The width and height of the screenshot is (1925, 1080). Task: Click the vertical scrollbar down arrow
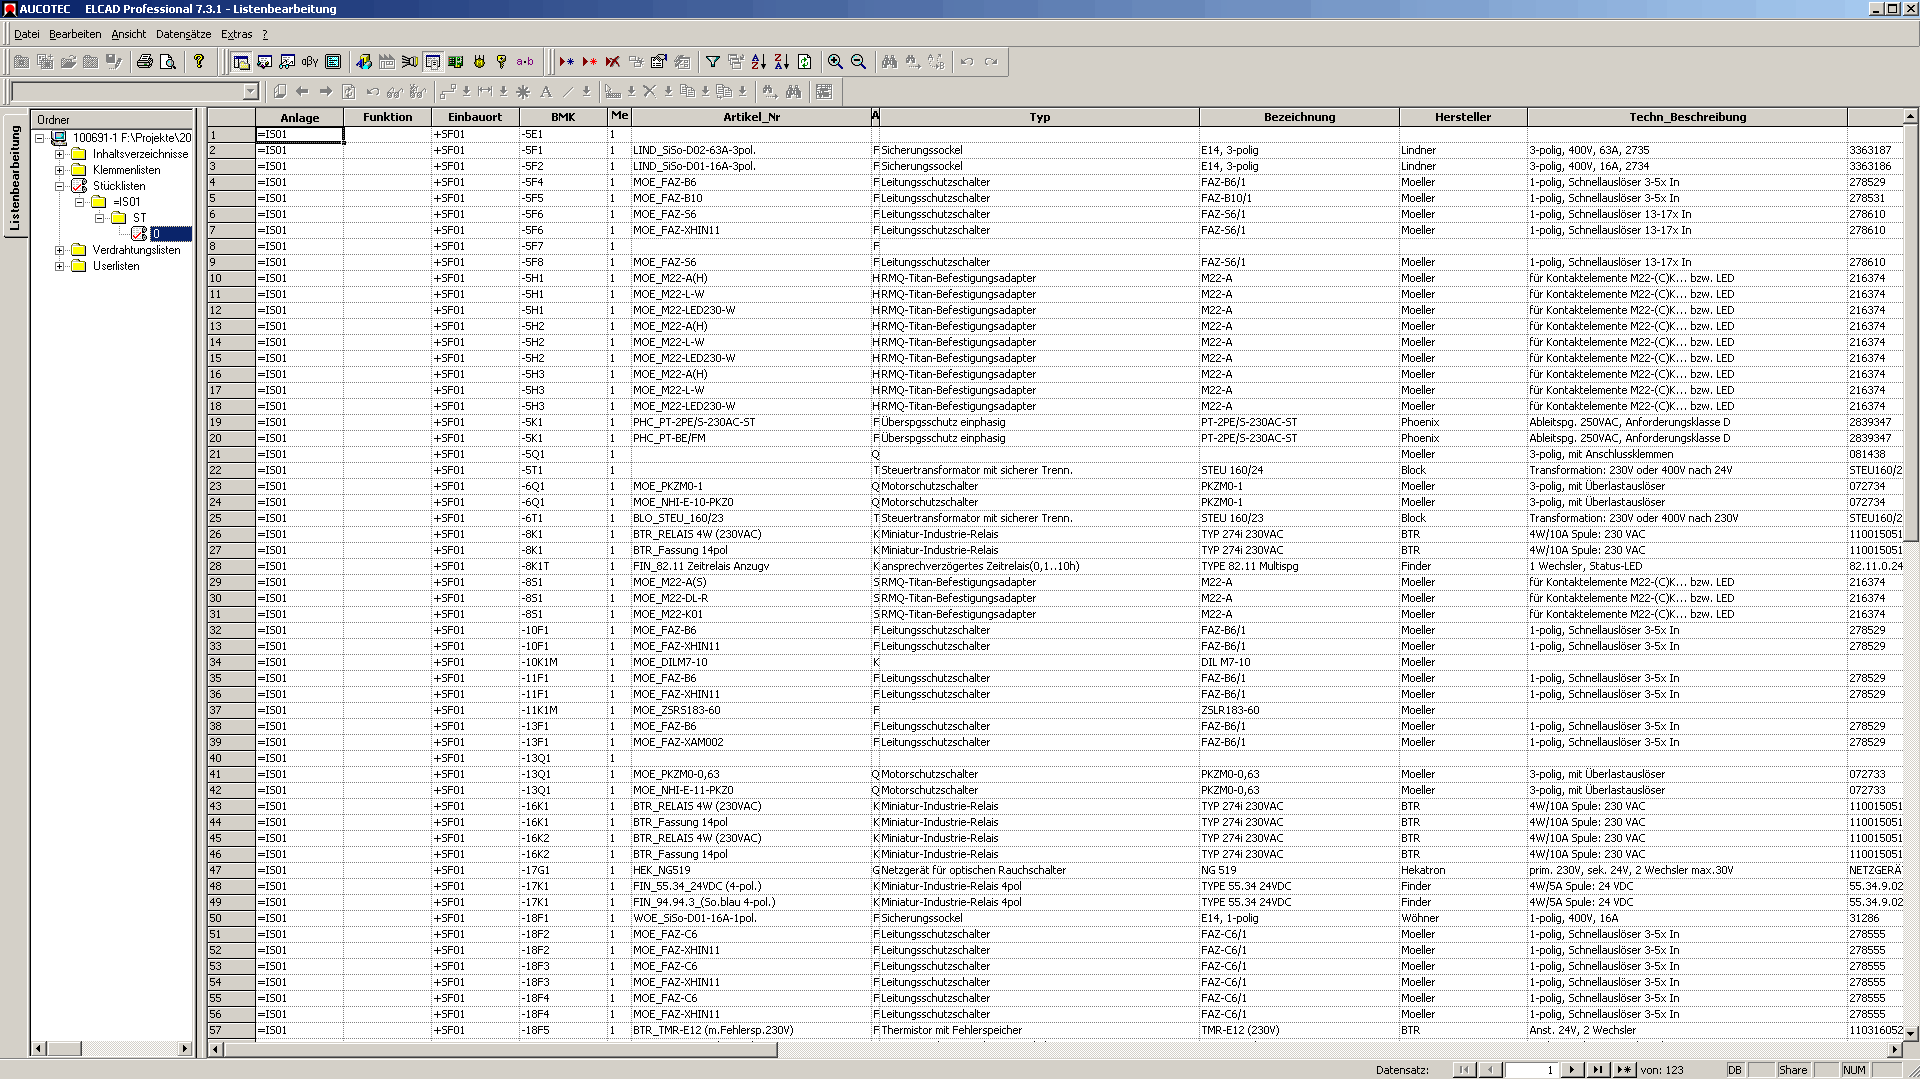point(1911,1033)
